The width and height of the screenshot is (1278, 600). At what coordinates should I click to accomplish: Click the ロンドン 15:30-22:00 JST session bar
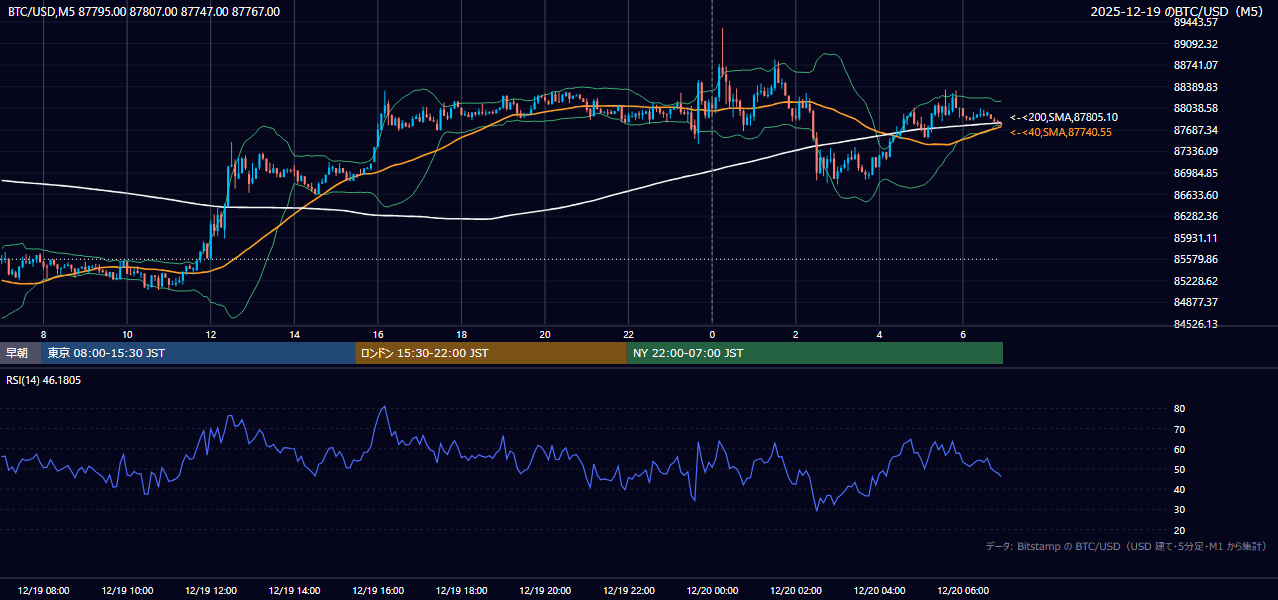click(x=491, y=353)
